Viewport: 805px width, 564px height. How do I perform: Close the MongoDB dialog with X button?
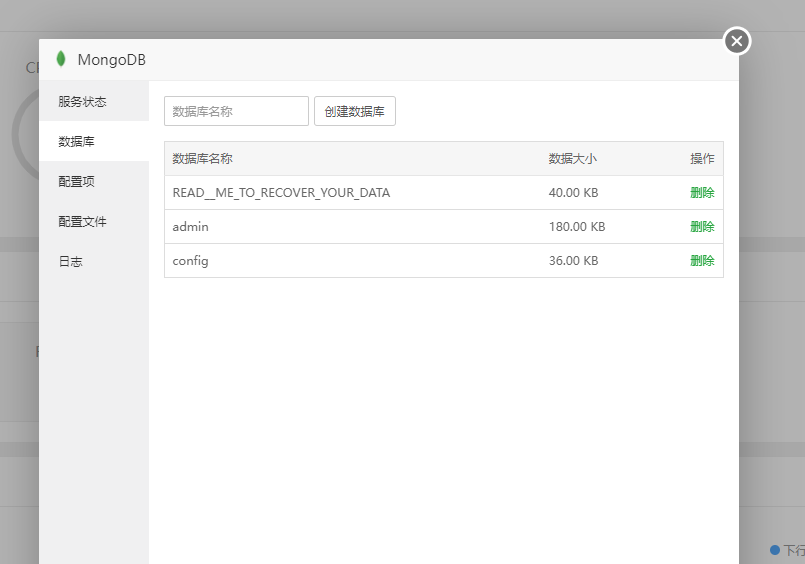737,41
